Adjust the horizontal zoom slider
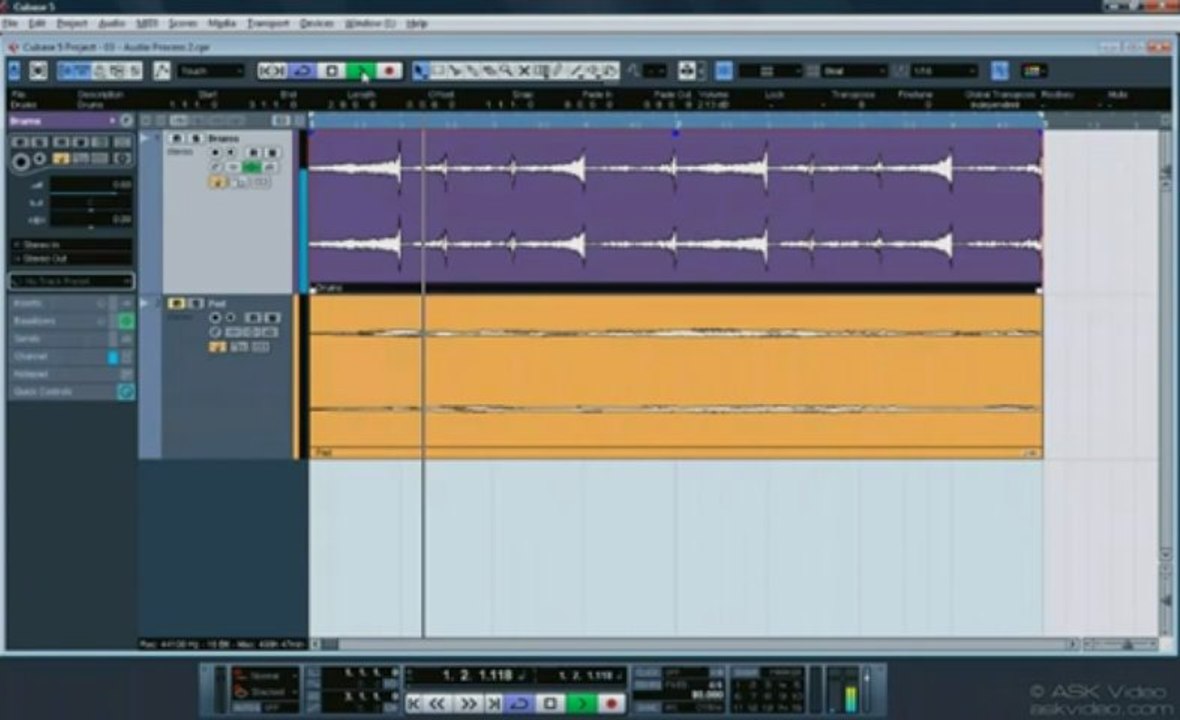Viewport: 1180px width, 720px height. [1126, 645]
